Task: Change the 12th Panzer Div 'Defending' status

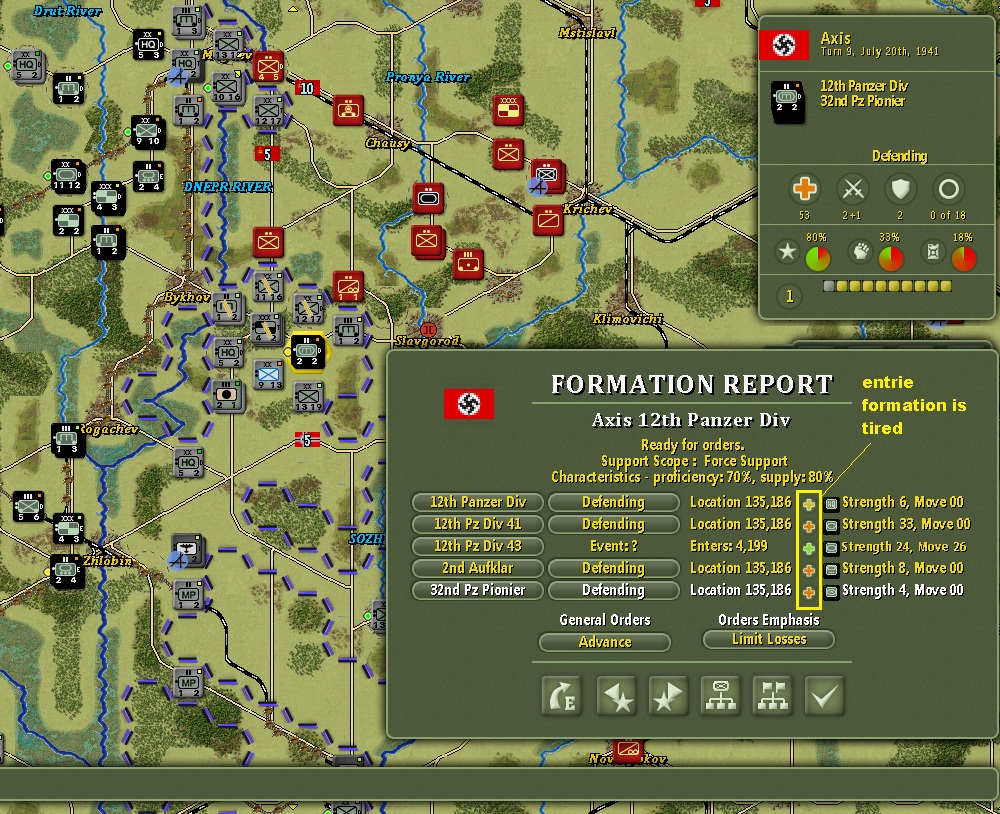Action: point(614,502)
